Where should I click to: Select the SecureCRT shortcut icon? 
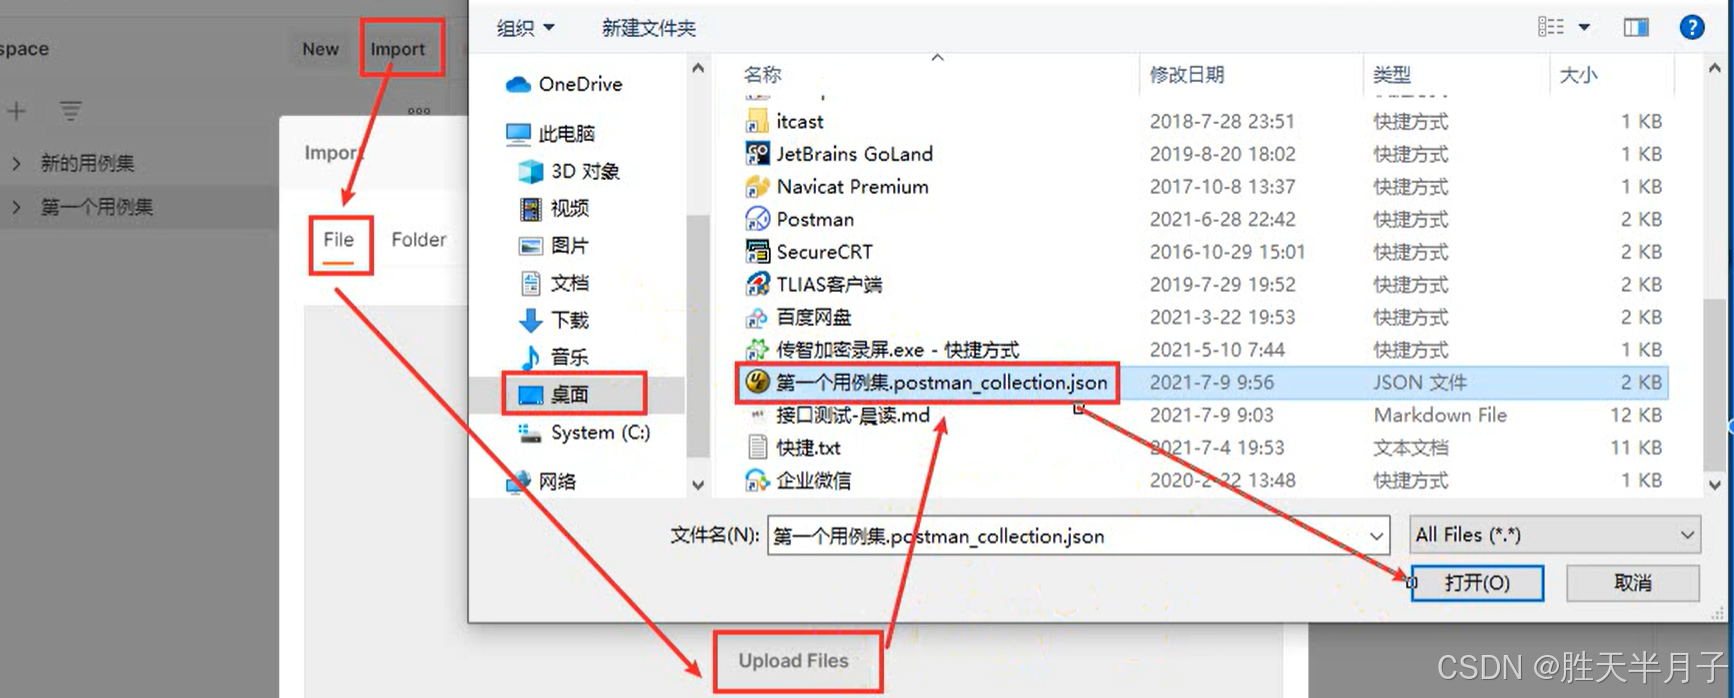[x=757, y=251]
